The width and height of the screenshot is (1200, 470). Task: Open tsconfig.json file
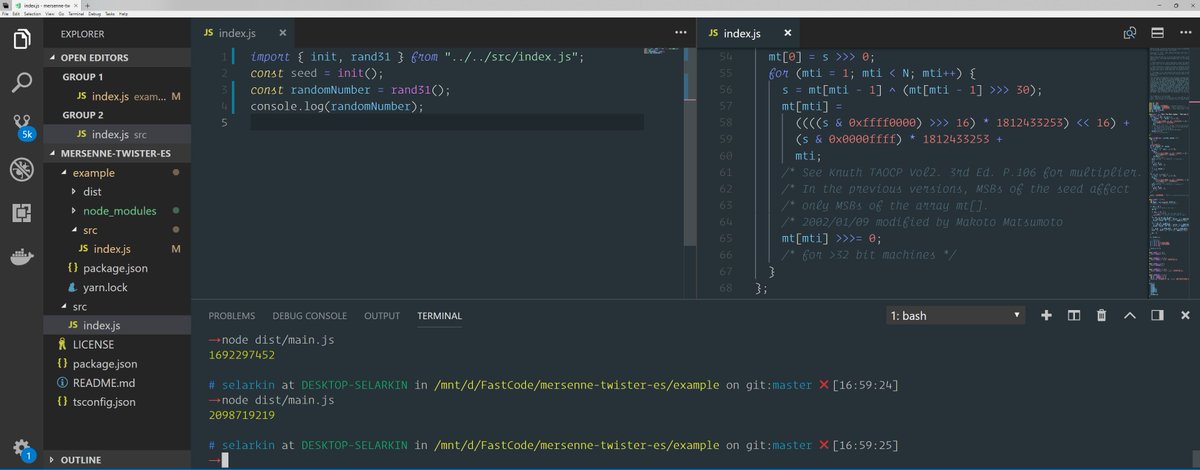coord(117,402)
